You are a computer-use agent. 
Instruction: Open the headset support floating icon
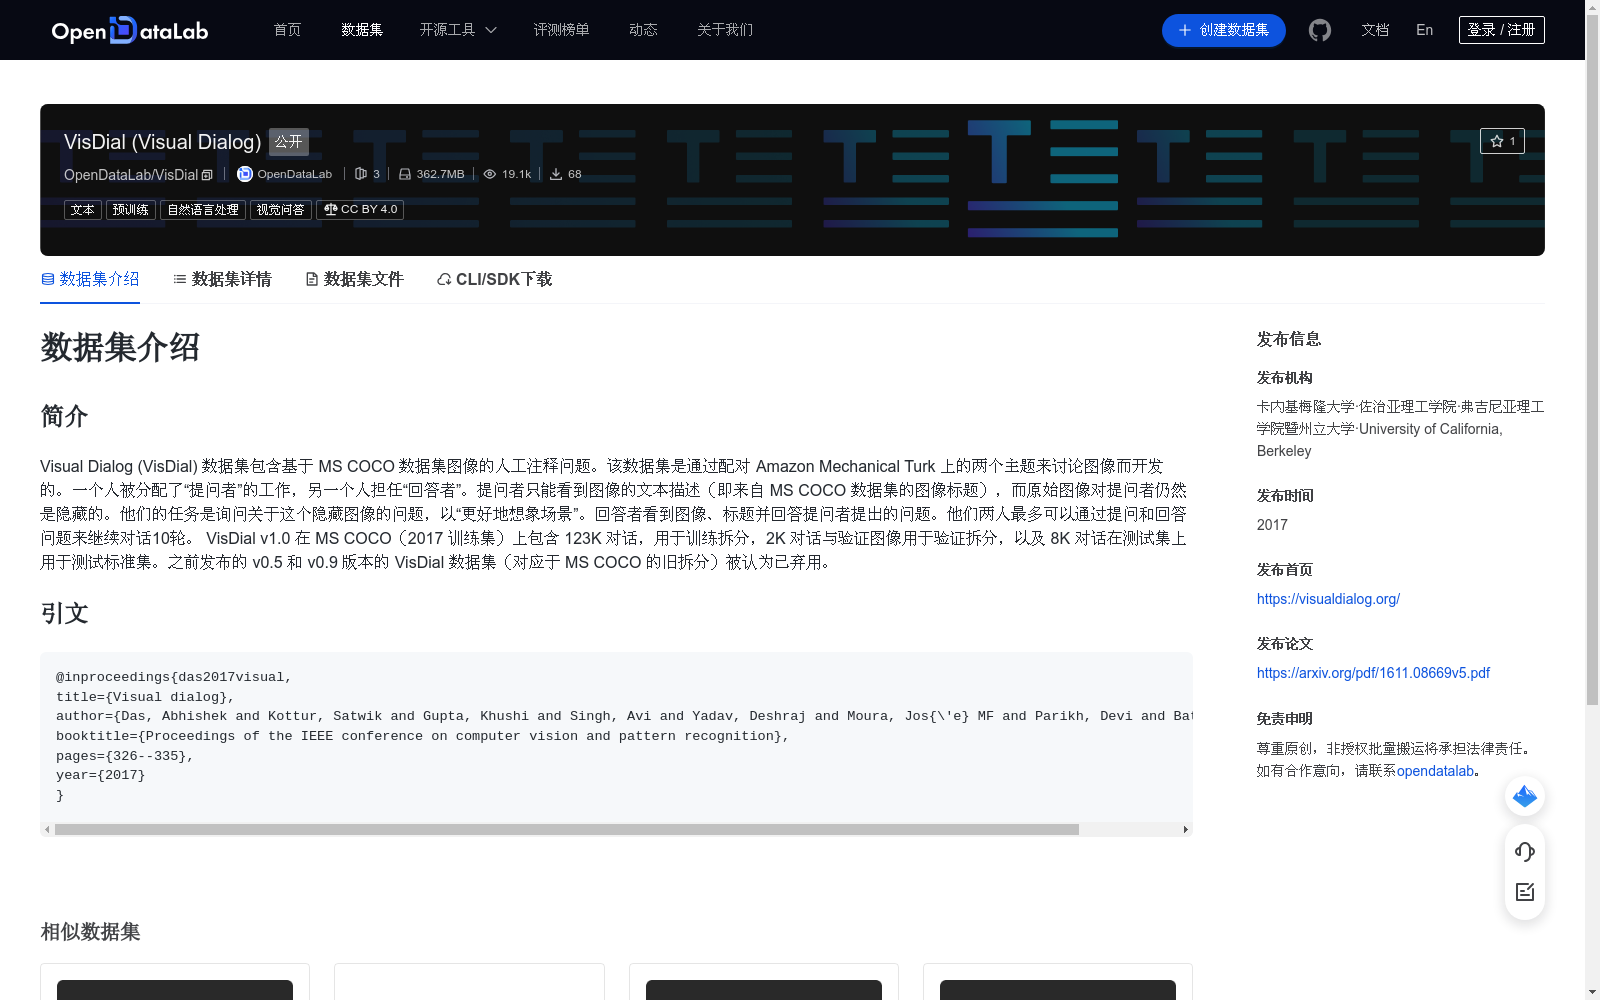pyautogui.click(x=1525, y=852)
